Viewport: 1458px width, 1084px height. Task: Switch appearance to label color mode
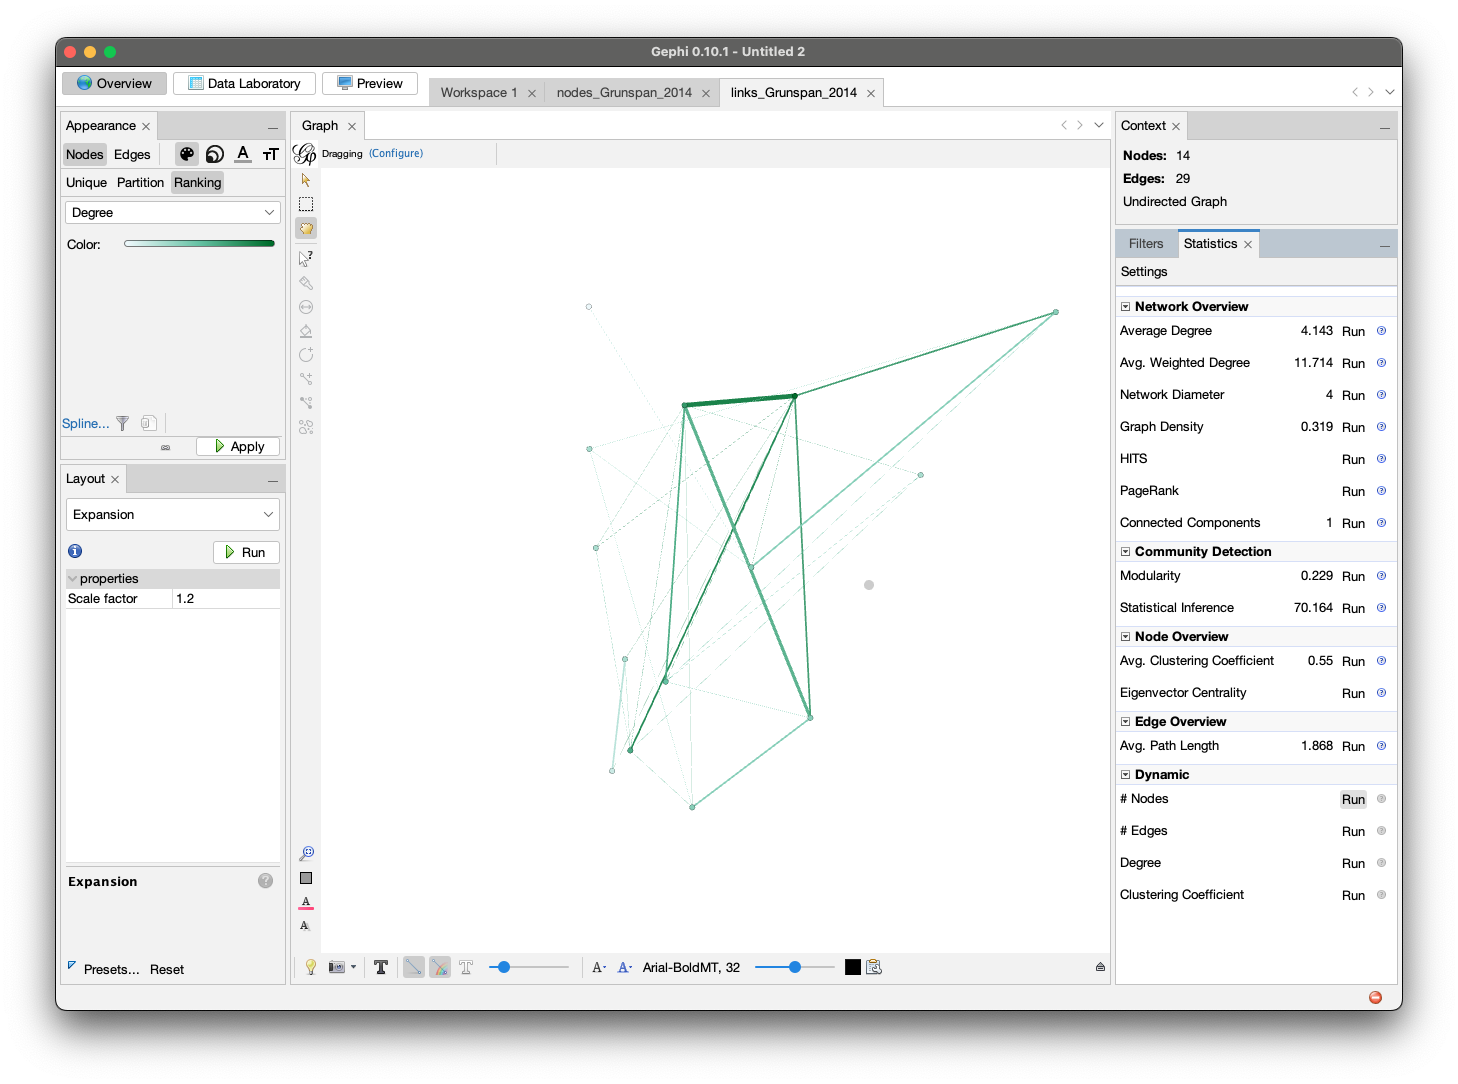tap(243, 154)
